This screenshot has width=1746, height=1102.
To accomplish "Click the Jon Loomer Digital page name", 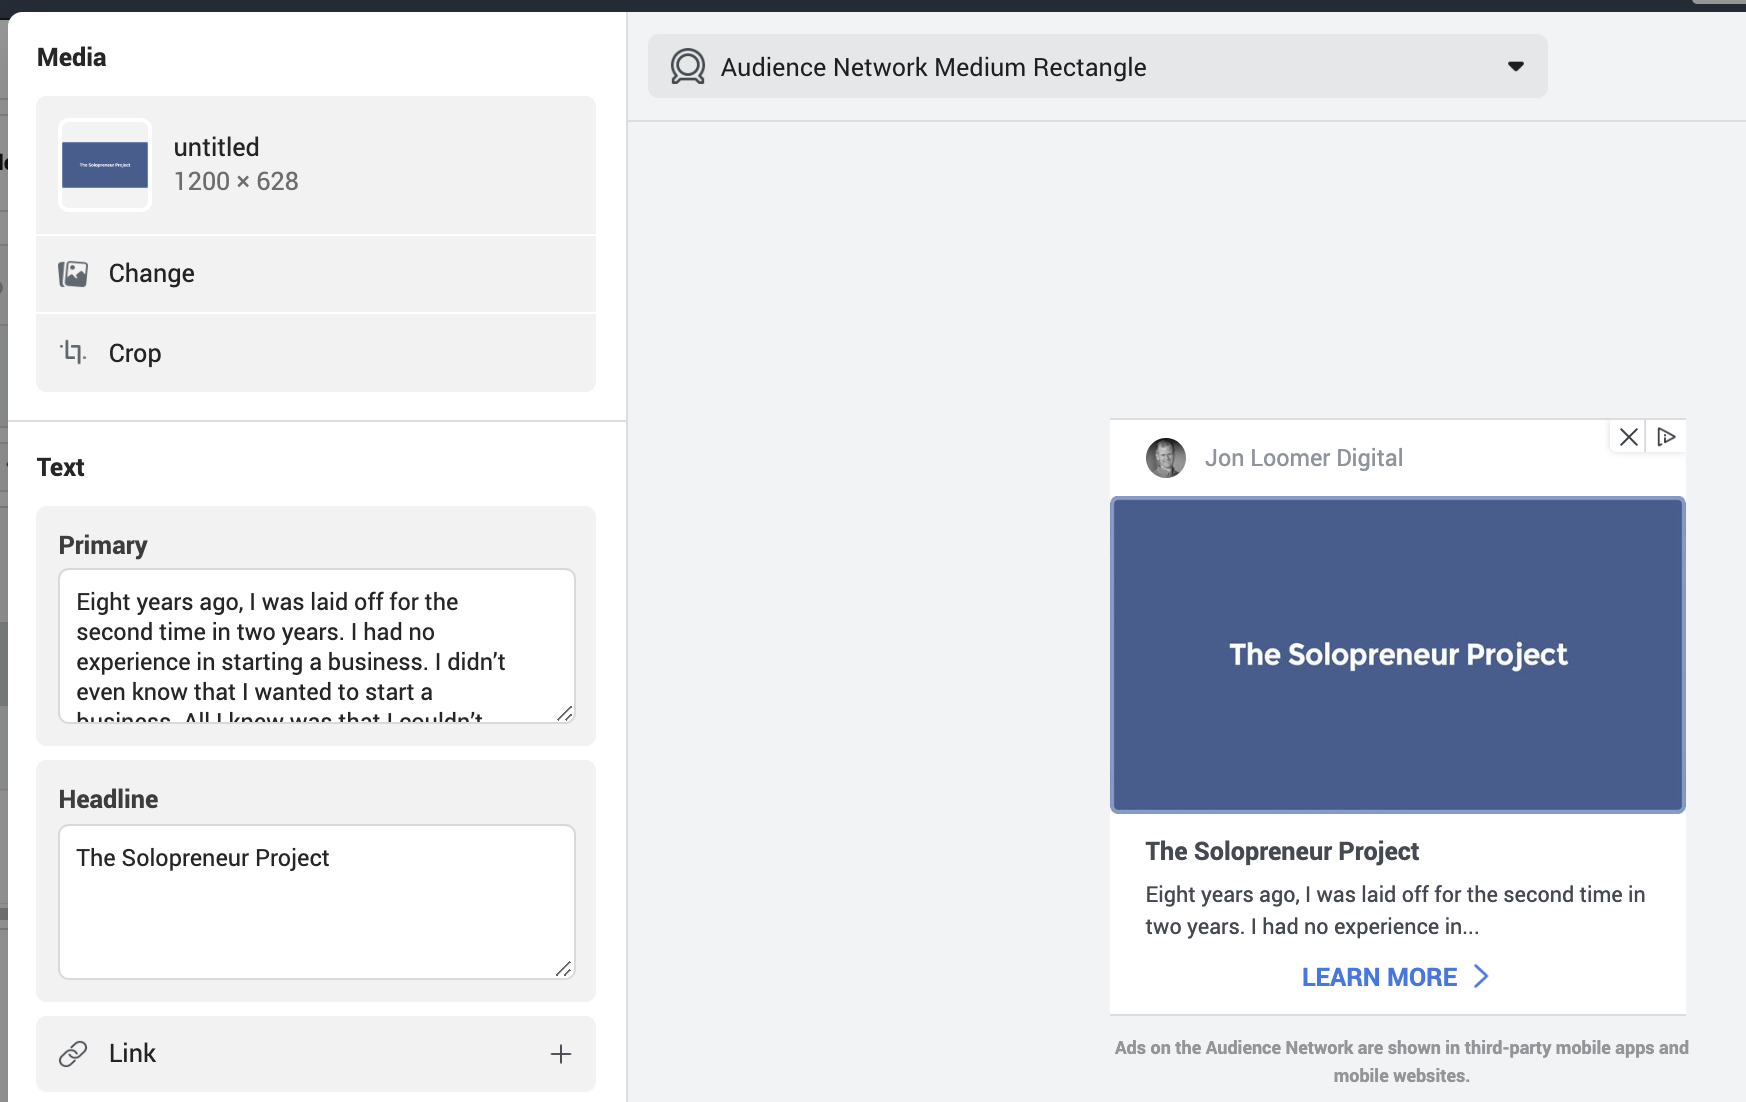I will click(x=1303, y=458).
